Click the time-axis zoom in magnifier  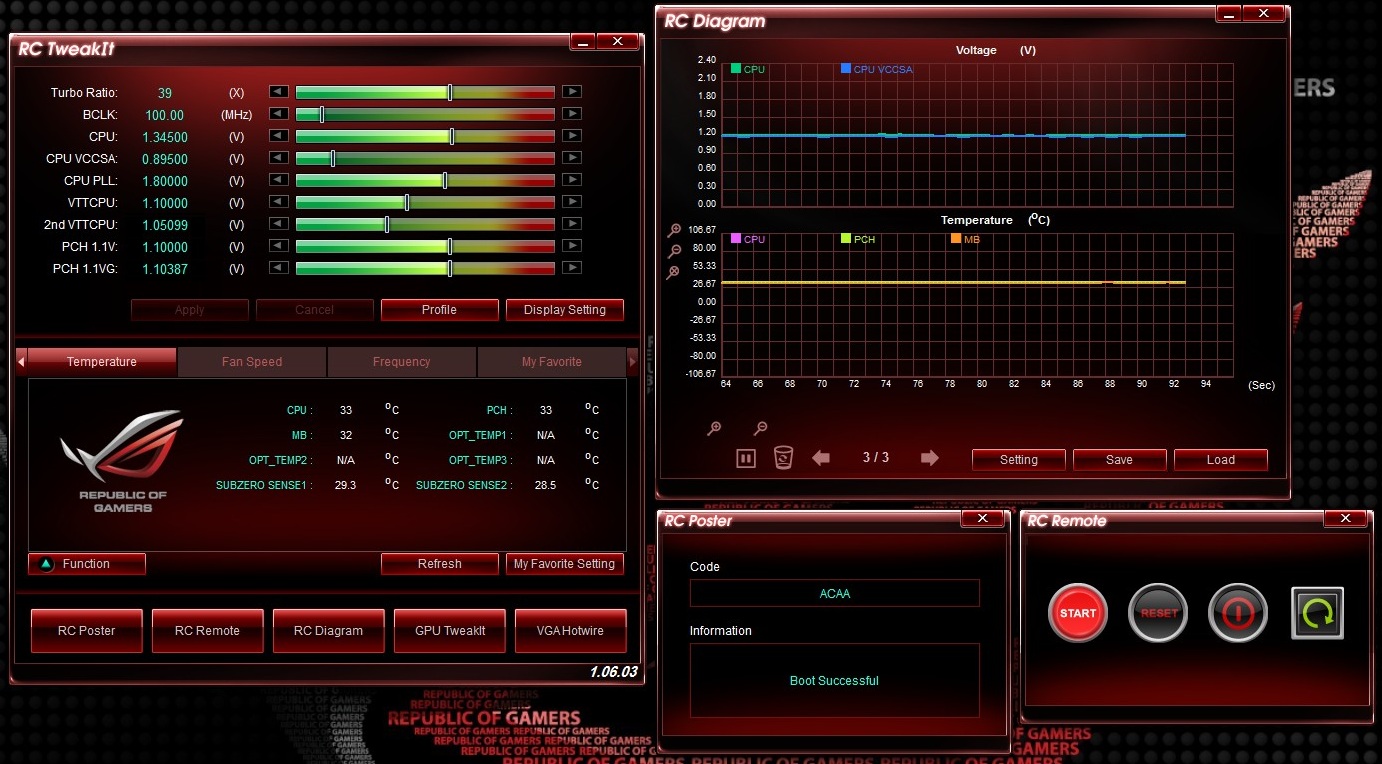coord(714,428)
